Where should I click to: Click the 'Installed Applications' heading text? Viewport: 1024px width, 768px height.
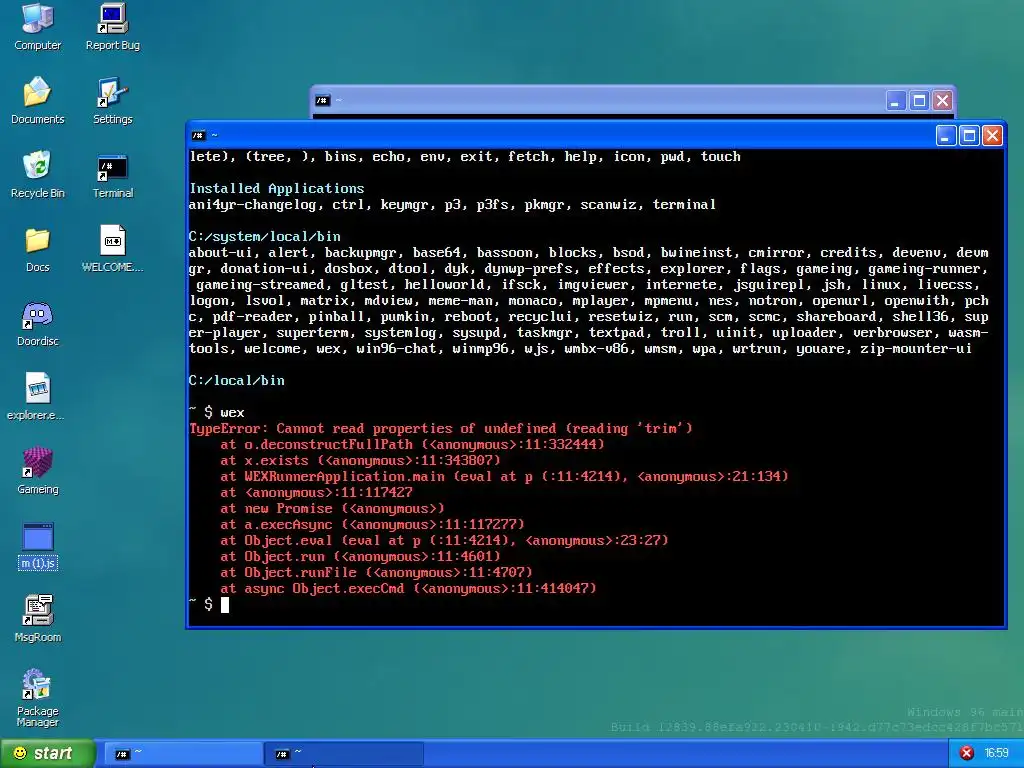276,188
